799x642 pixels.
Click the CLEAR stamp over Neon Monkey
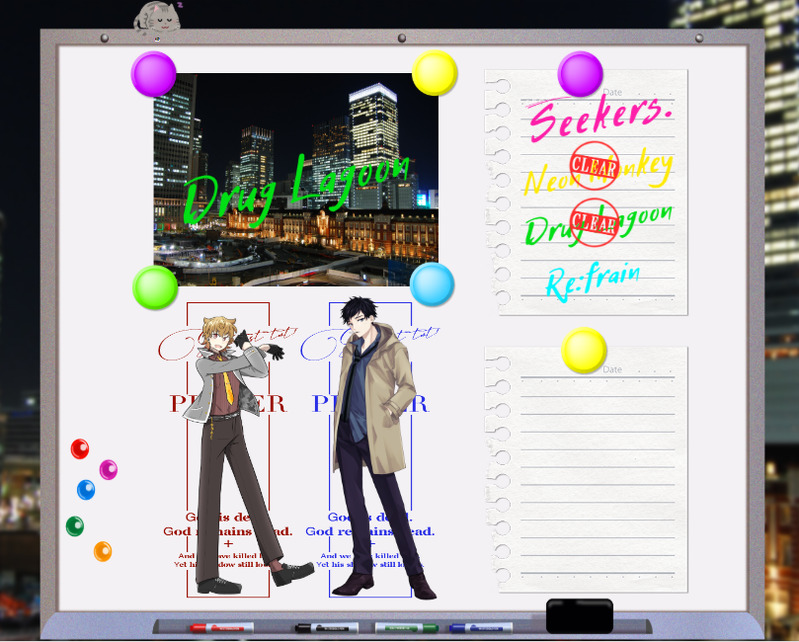coord(594,166)
